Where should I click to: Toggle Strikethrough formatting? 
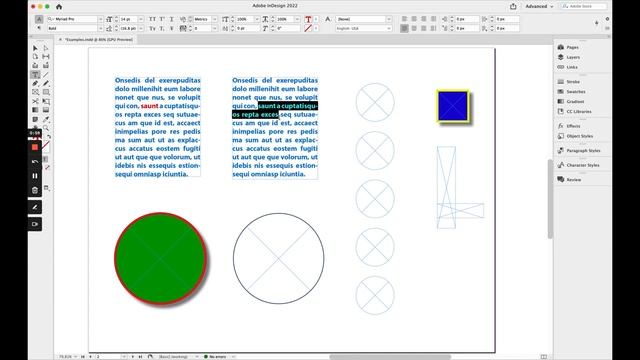tap(171, 29)
